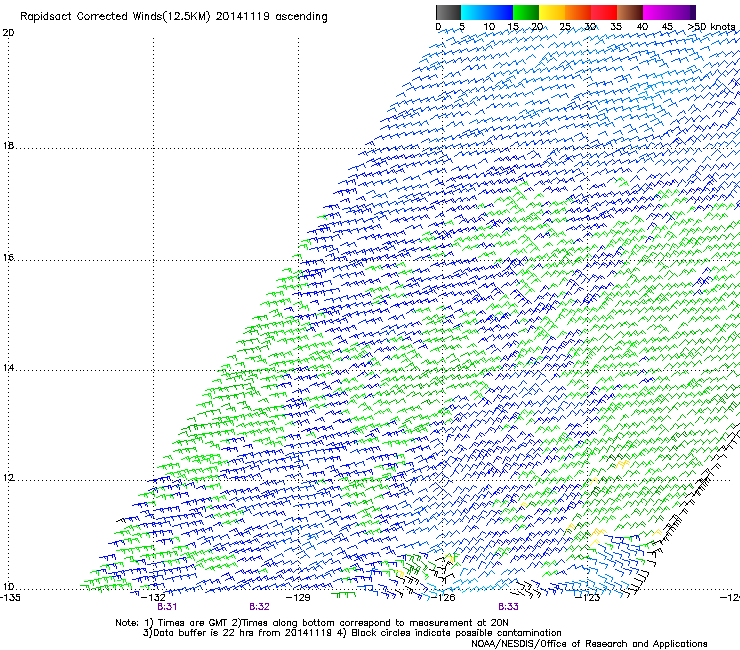The width and height of the screenshot is (740, 650).
Task: Click the legend tick label '25'
Action: (x=565, y=26)
